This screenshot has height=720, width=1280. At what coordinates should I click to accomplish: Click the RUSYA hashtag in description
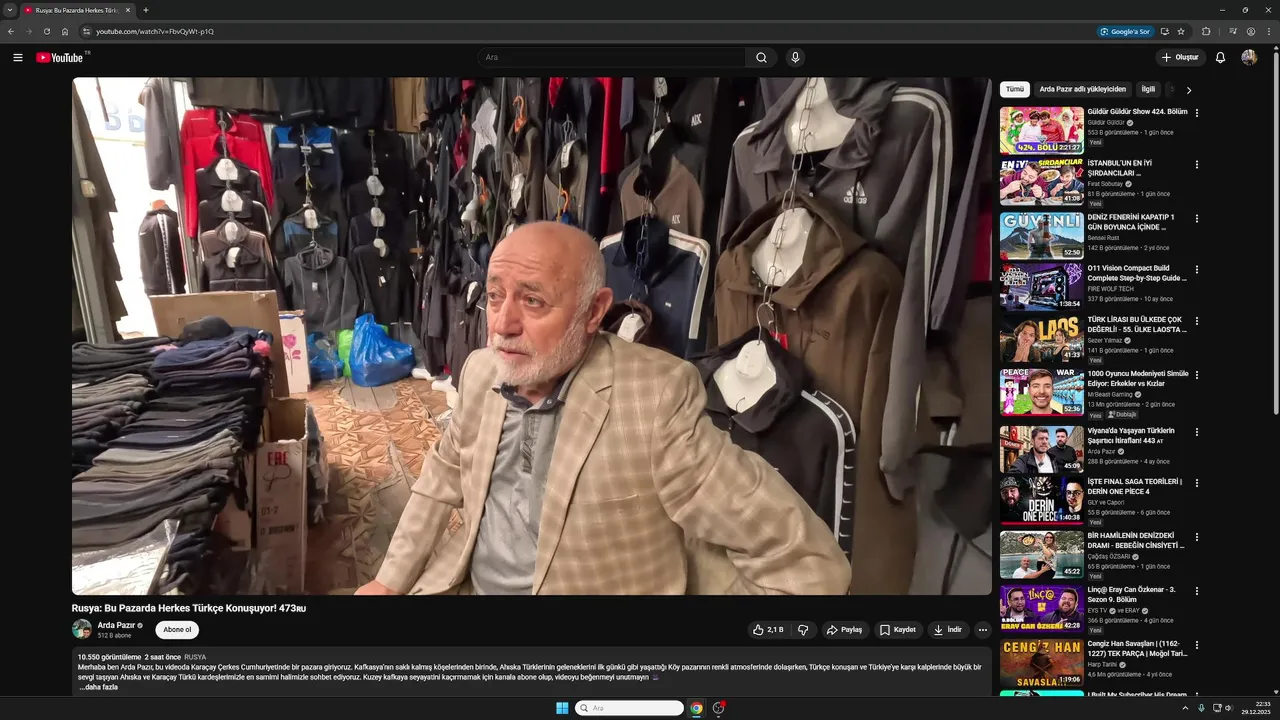195,657
